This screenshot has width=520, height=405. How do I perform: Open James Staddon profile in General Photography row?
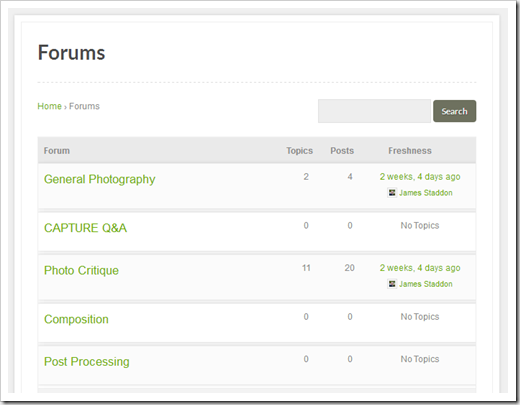point(426,193)
